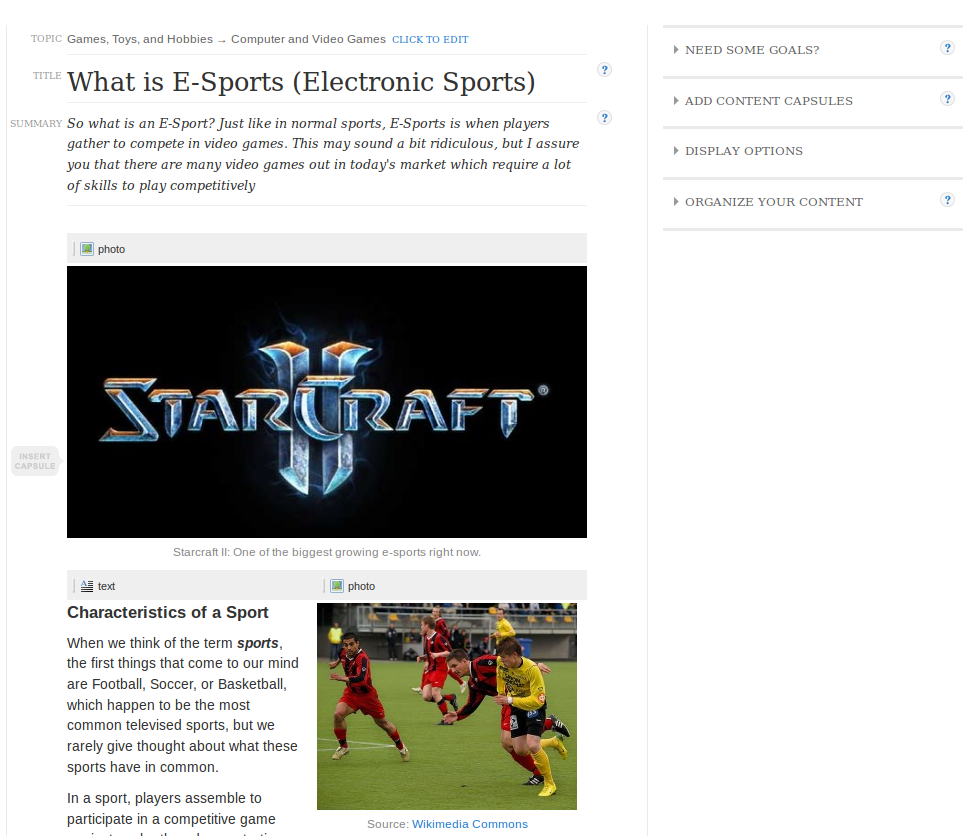Click the photo icon above Starcraft image
This screenshot has height=836, width=973.
(87, 249)
